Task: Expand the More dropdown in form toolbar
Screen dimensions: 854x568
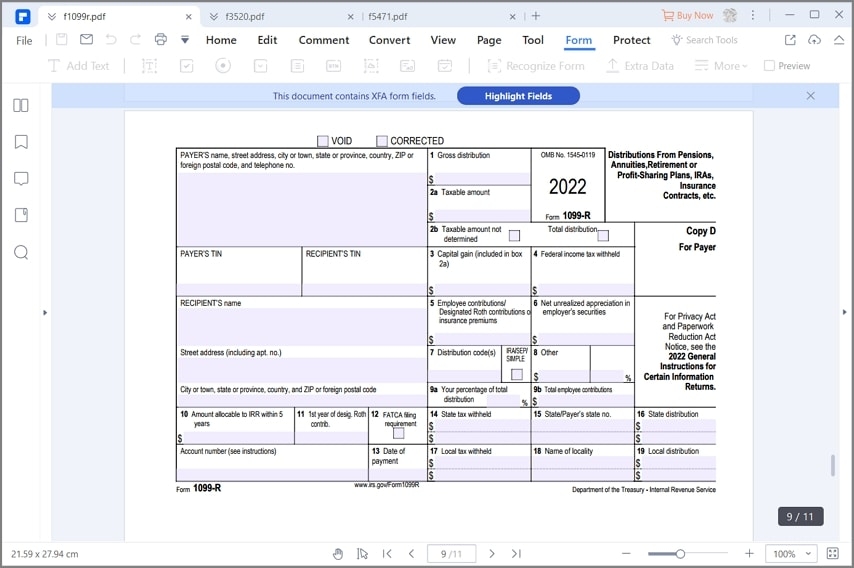Action: pos(731,66)
